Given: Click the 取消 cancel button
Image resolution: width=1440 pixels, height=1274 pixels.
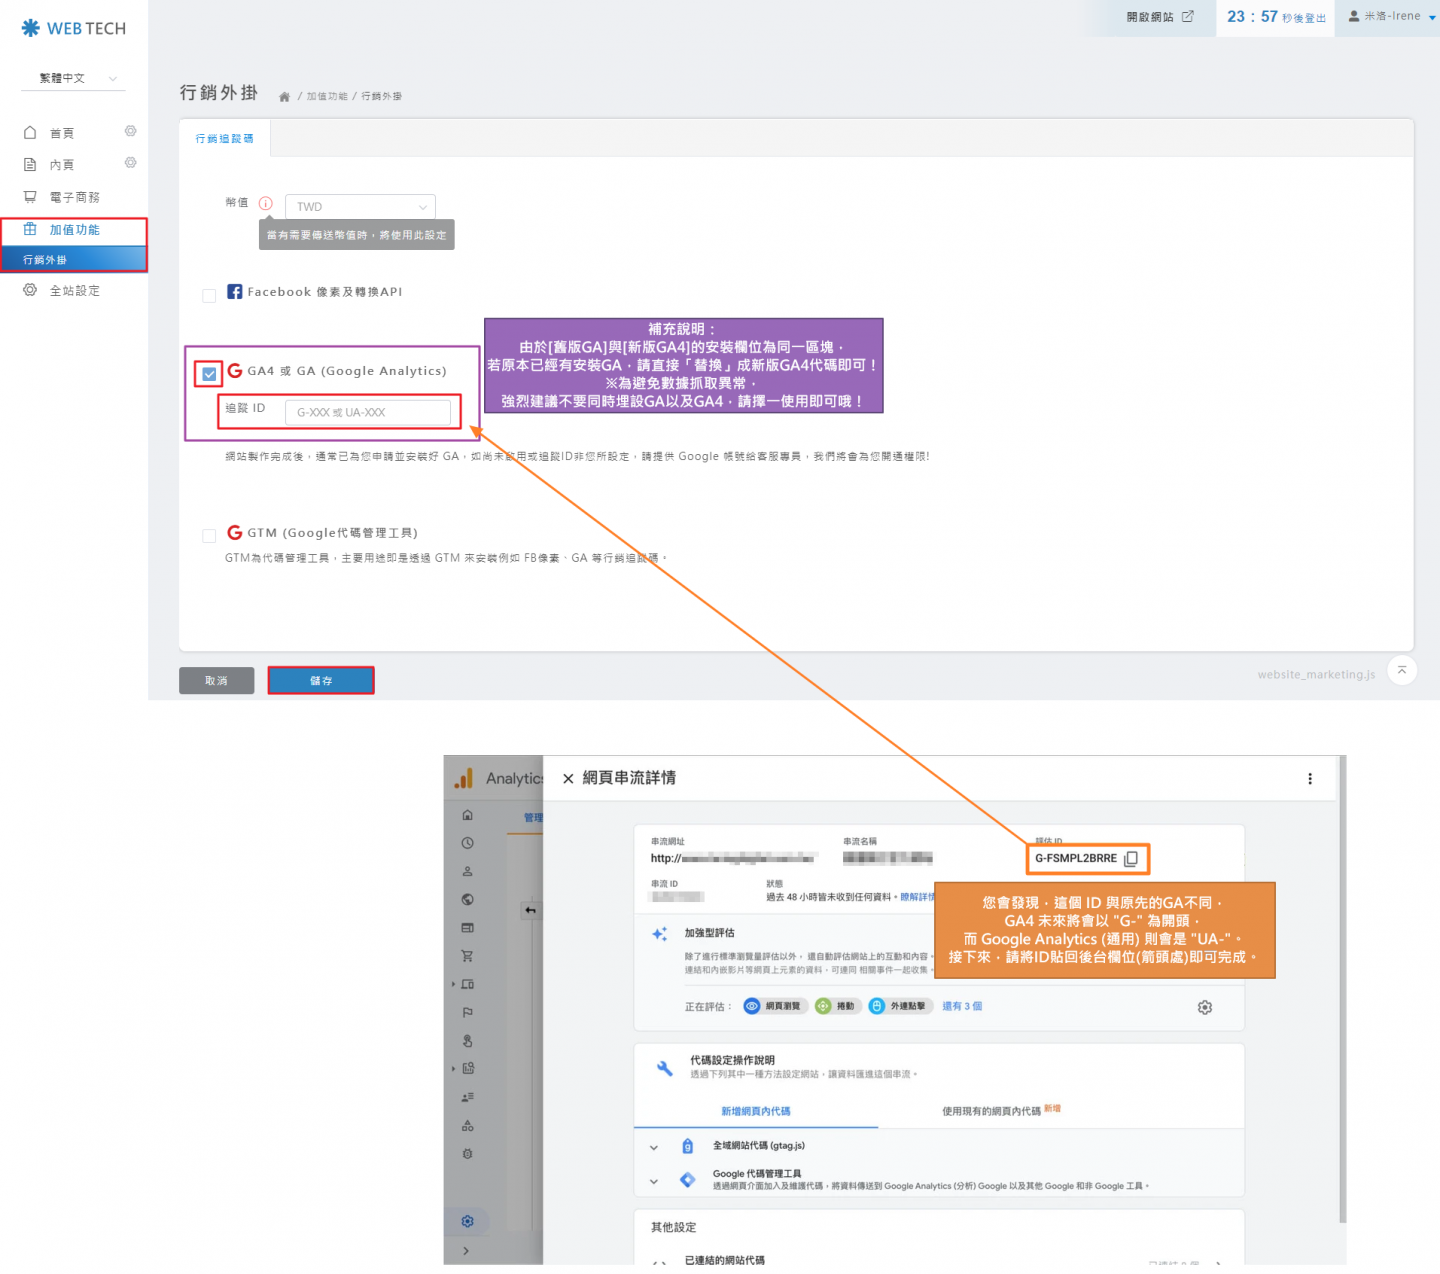Looking at the screenshot, I should tap(216, 681).
